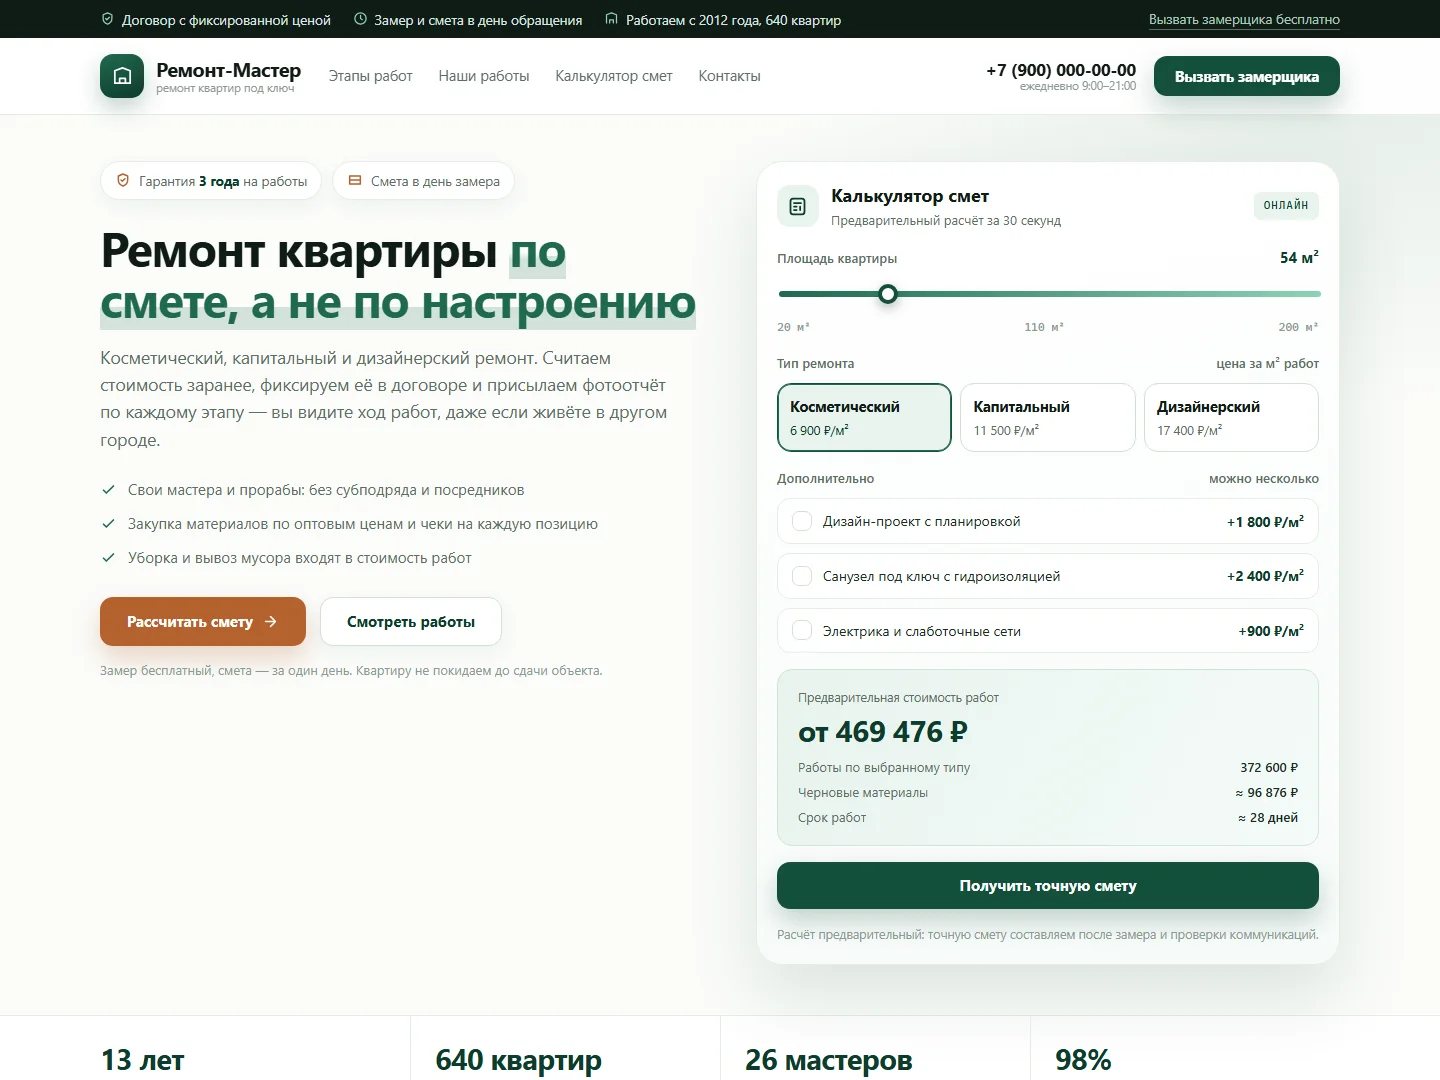Toggle Электрика и слаботочные сети checkbox
This screenshot has height=1080, width=1440.
click(x=802, y=631)
